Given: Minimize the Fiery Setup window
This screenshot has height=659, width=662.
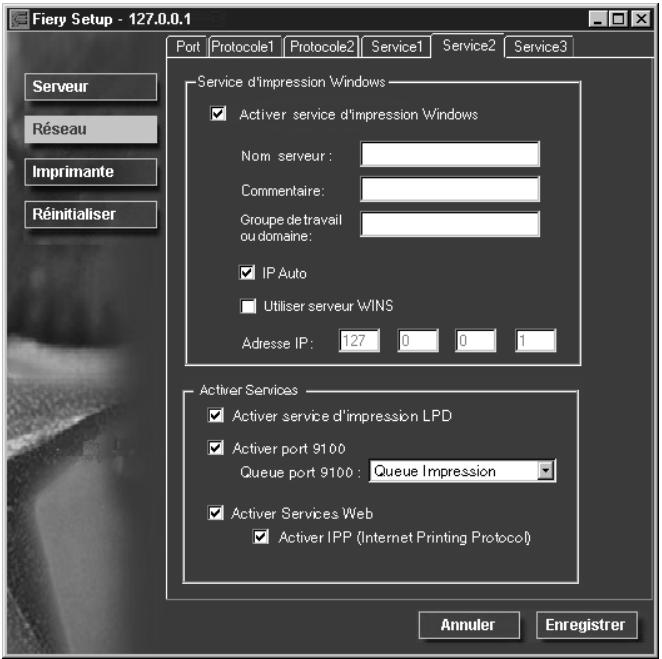Looking at the screenshot, I should (x=598, y=19).
